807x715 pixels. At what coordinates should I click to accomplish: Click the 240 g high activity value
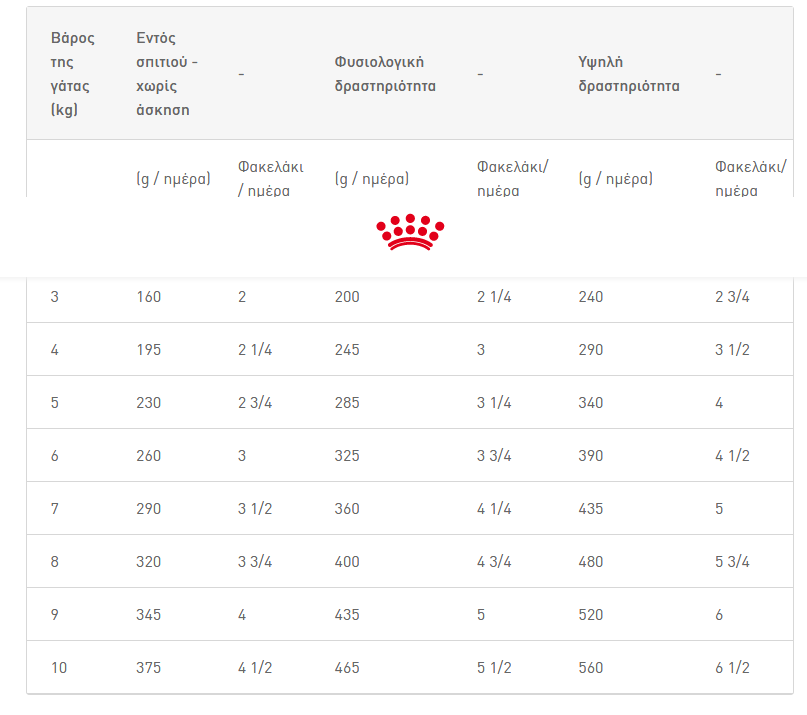591,297
